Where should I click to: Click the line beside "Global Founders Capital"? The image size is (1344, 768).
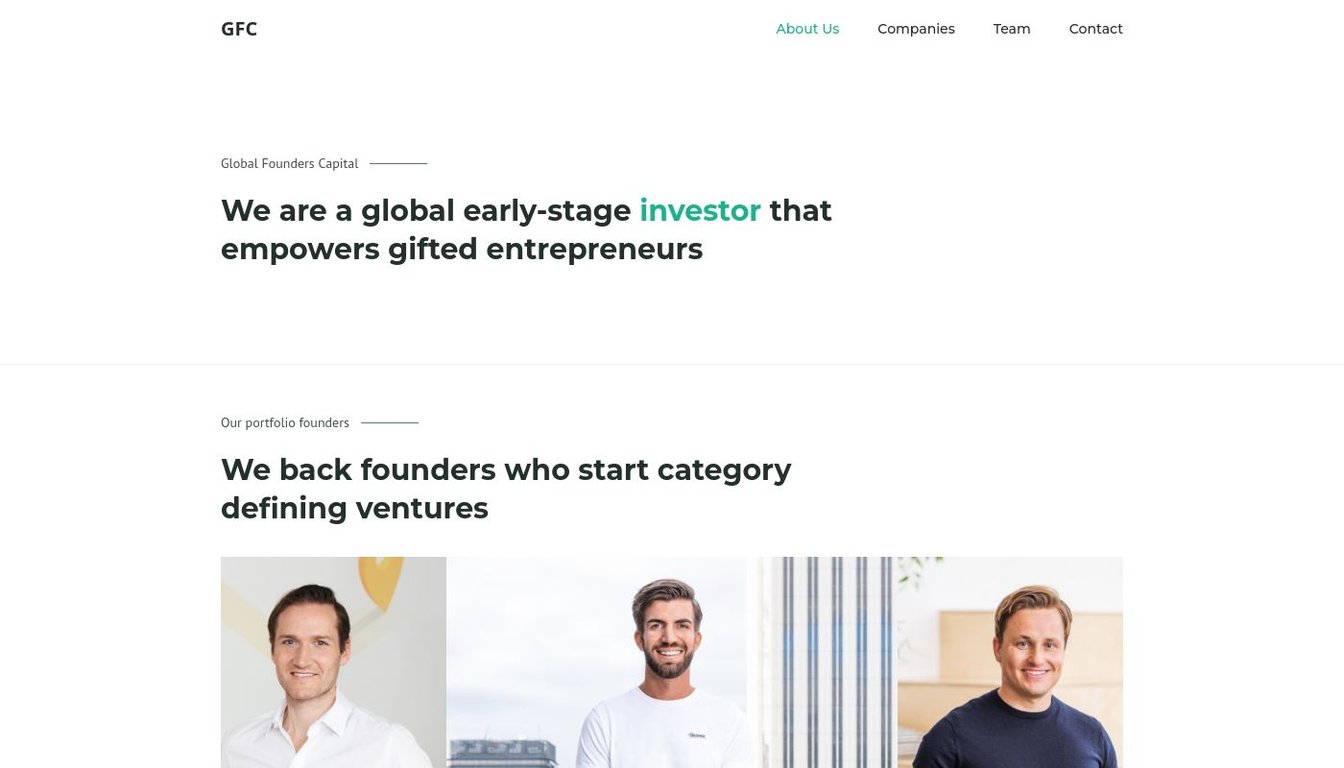[x=398, y=163]
